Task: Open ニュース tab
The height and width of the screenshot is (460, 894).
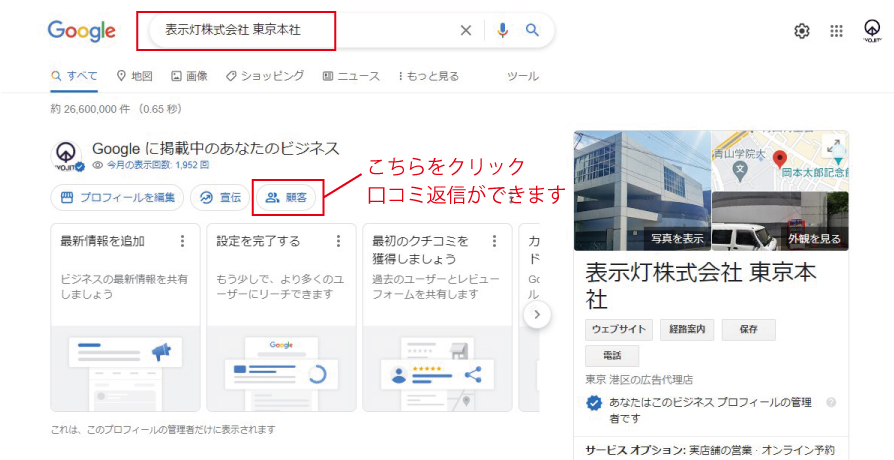Action: [x=351, y=76]
